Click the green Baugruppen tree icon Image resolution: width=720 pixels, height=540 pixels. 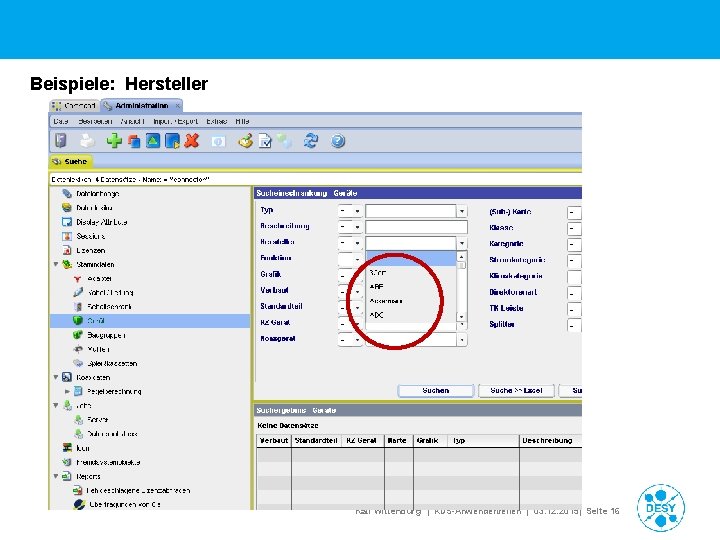point(78,335)
